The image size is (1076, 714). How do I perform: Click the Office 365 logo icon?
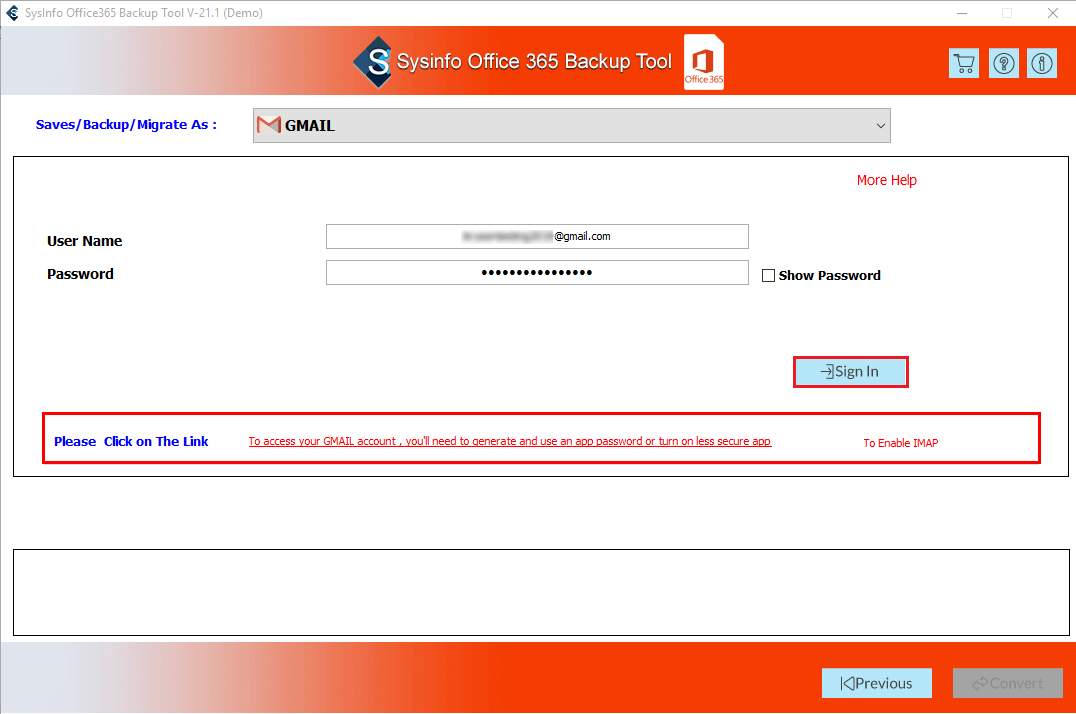[x=704, y=62]
